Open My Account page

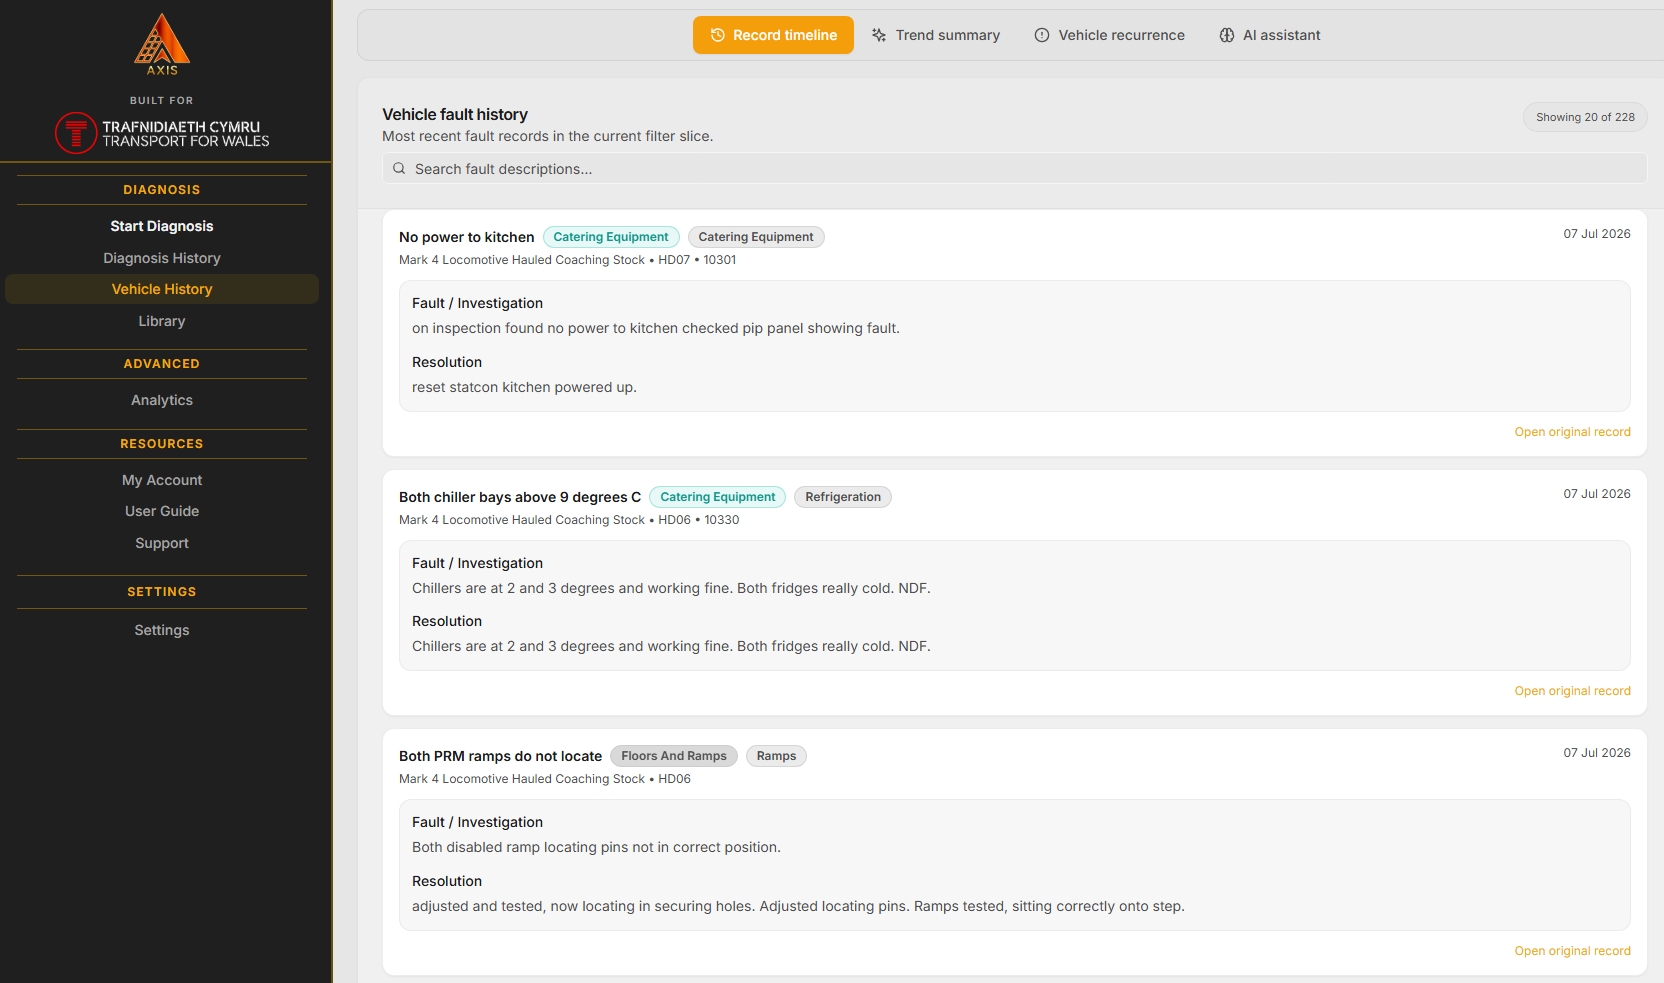coord(162,480)
